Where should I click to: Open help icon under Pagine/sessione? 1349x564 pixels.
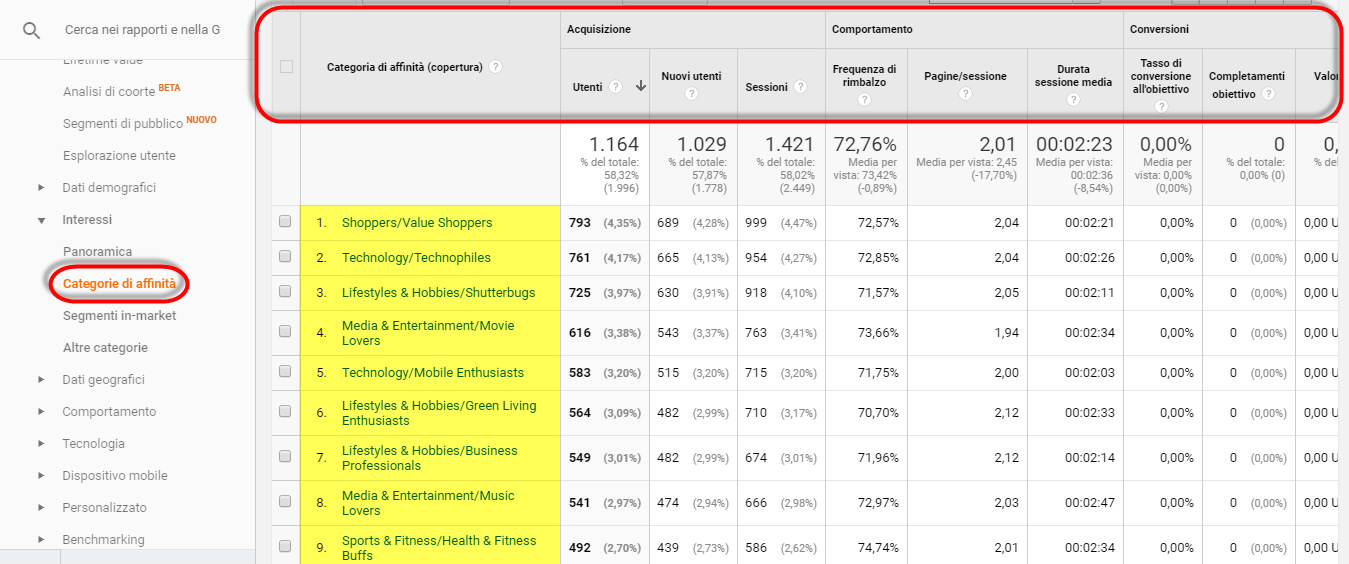point(965,94)
